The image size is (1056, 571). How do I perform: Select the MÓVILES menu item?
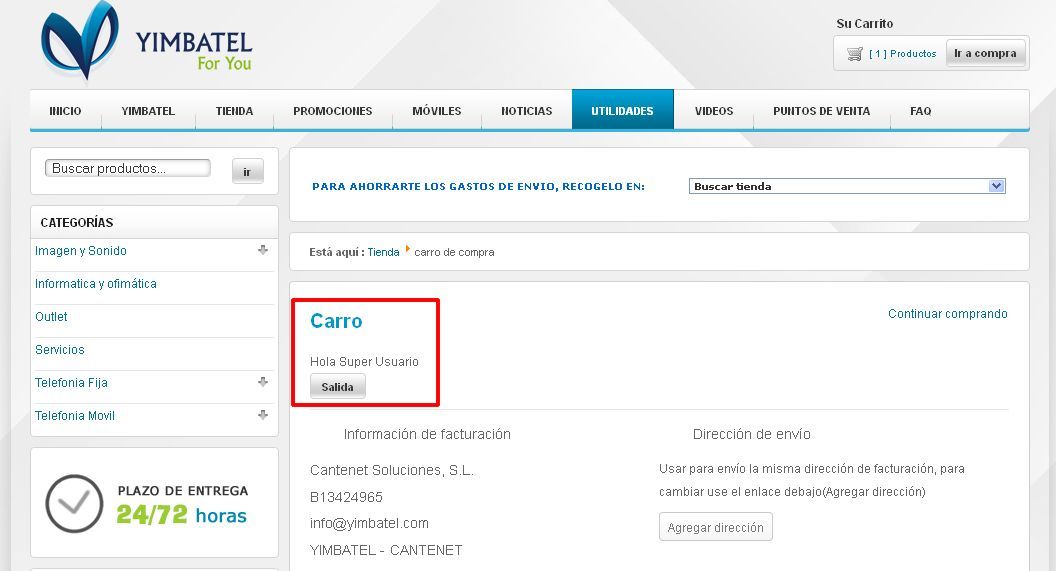[x=436, y=111]
